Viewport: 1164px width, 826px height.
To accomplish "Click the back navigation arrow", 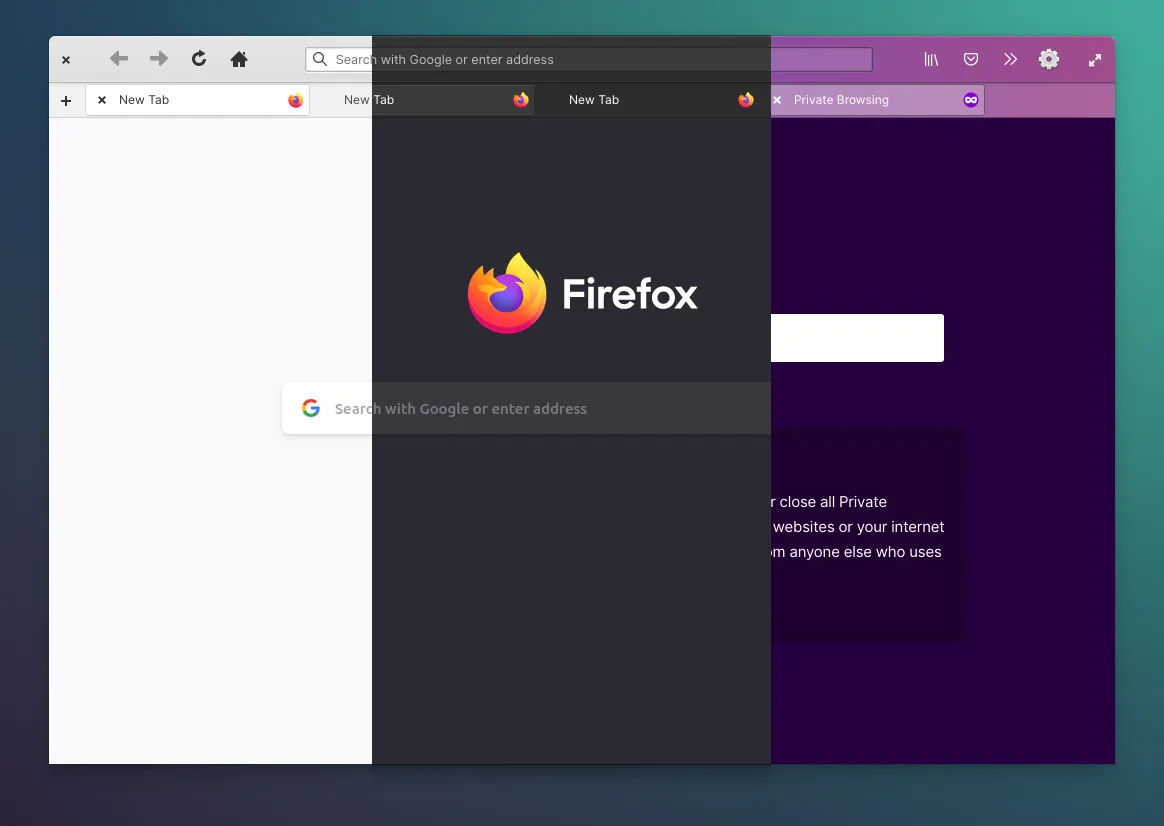I will coord(119,59).
